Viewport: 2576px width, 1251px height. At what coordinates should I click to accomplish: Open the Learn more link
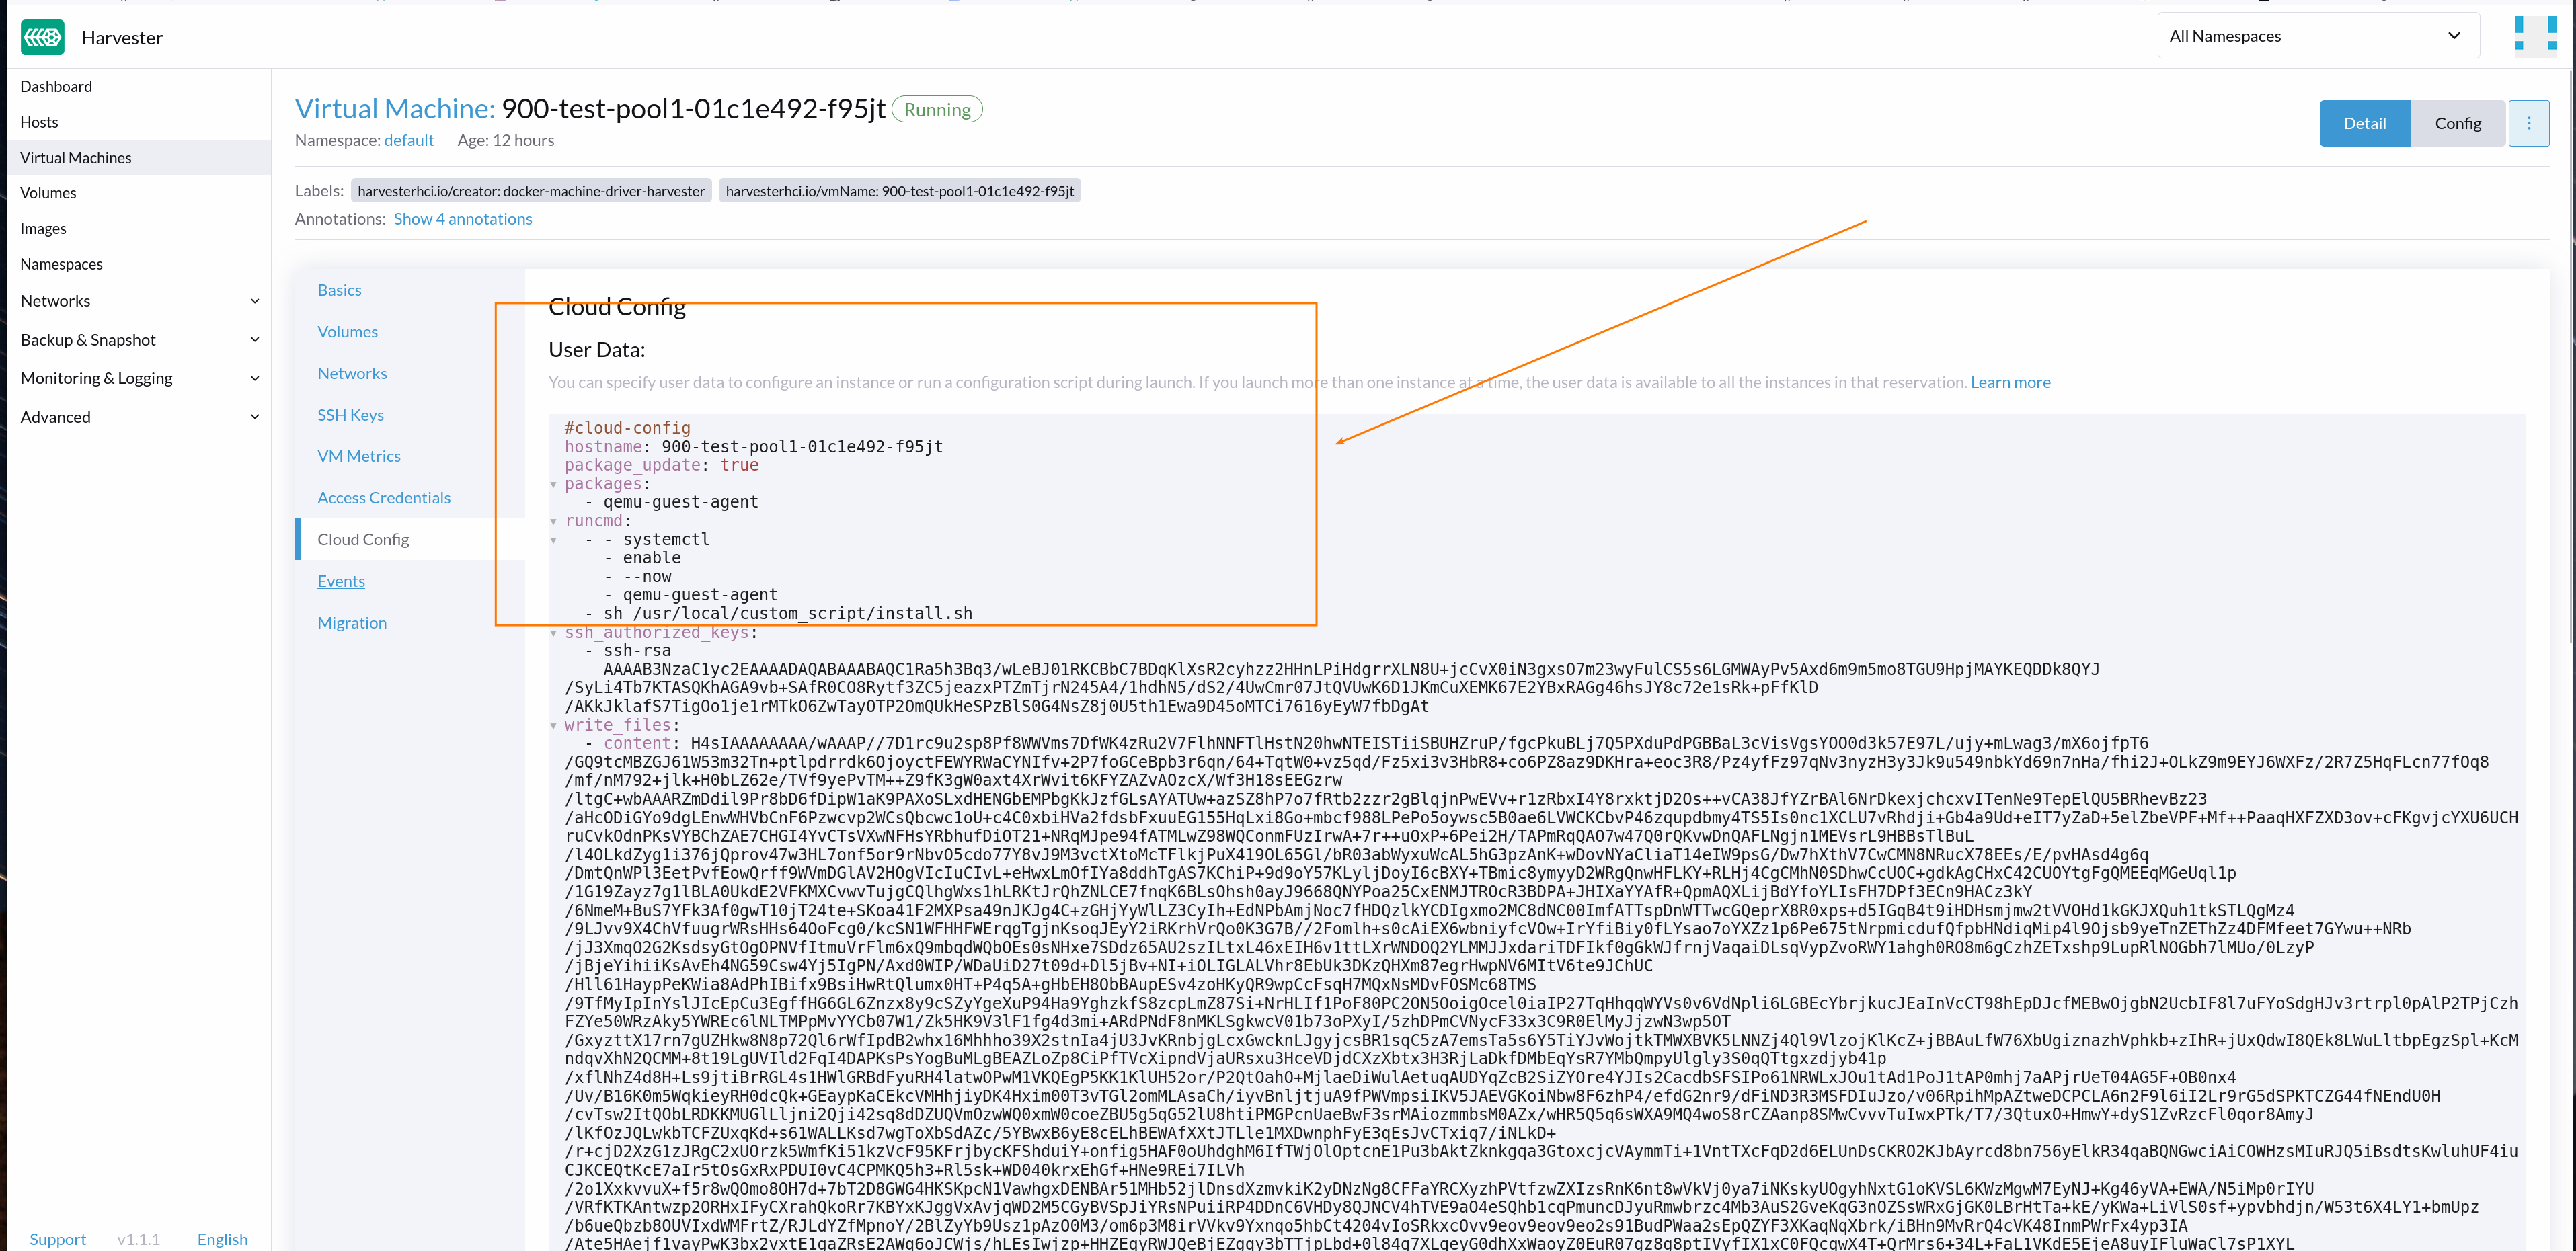tap(2010, 381)
